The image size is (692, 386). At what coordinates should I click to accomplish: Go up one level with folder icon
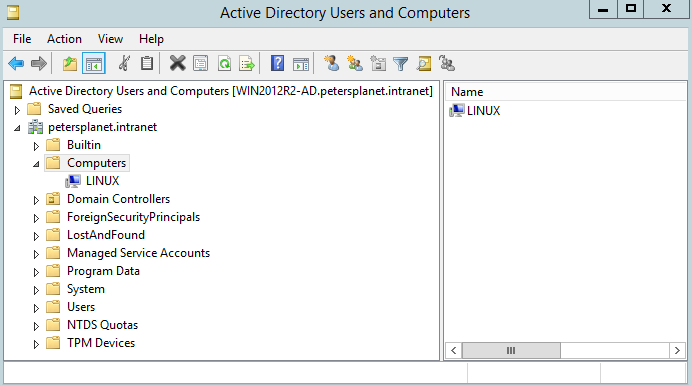[69, 64]
